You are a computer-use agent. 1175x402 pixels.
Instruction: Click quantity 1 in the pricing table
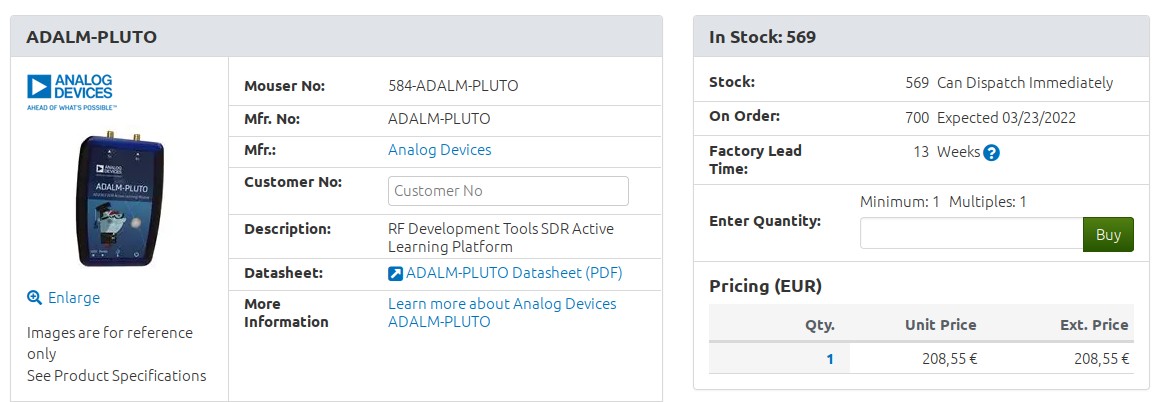click(x=830, y=359)
